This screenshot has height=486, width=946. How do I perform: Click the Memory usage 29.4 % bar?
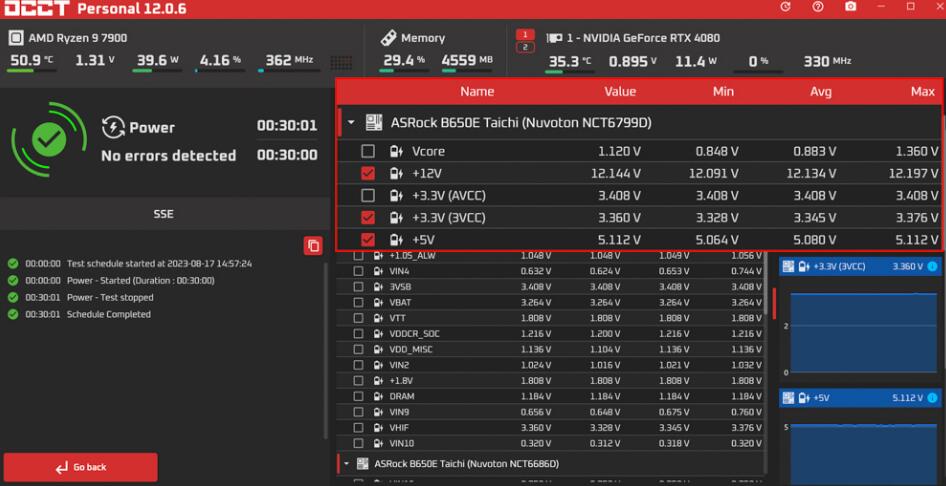pos(402,71)
